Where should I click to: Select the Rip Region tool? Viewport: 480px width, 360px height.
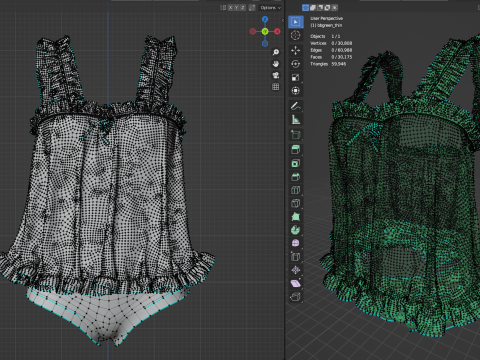pyautogui.click(x=295, y=297)
